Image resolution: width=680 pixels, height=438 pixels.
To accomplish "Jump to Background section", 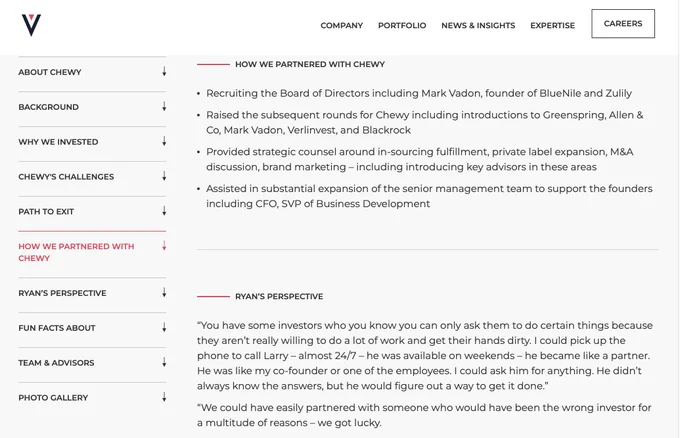I will coord(49,107).
